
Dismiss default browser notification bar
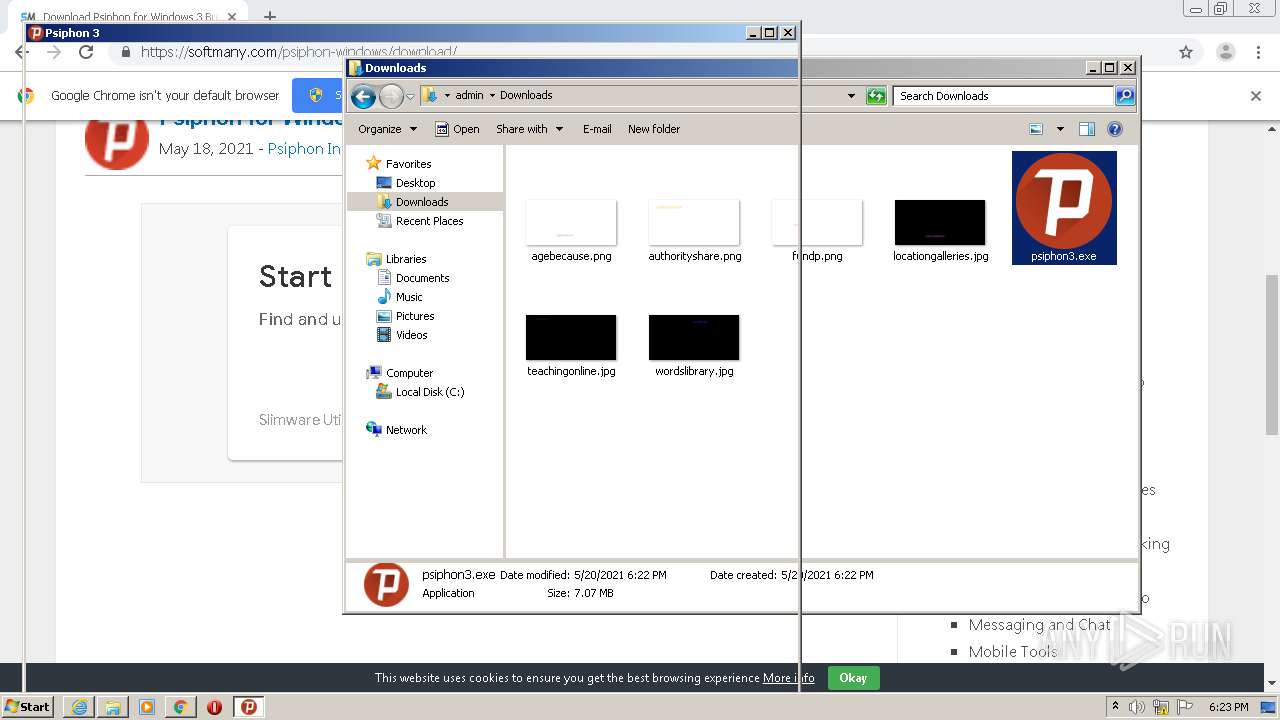coord(1256,96)
